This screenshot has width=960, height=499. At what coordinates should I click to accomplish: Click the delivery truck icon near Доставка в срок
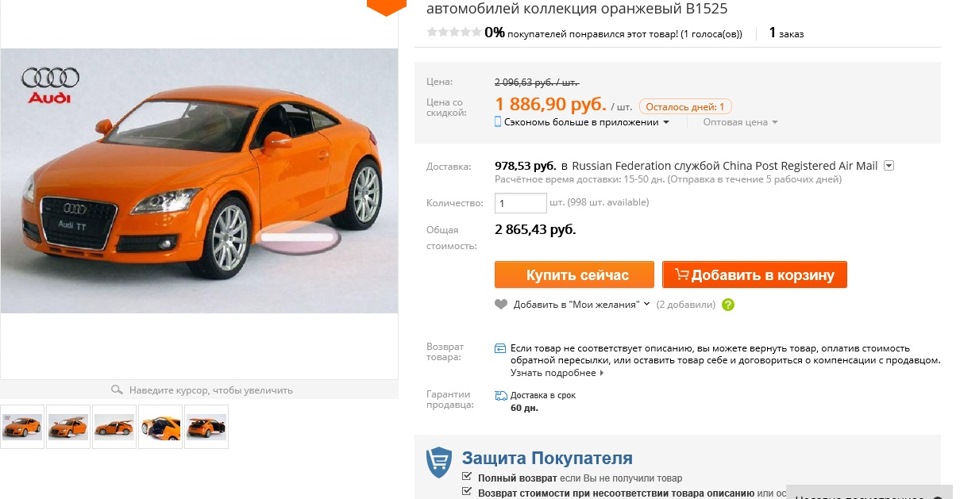(x=501, y=396)
